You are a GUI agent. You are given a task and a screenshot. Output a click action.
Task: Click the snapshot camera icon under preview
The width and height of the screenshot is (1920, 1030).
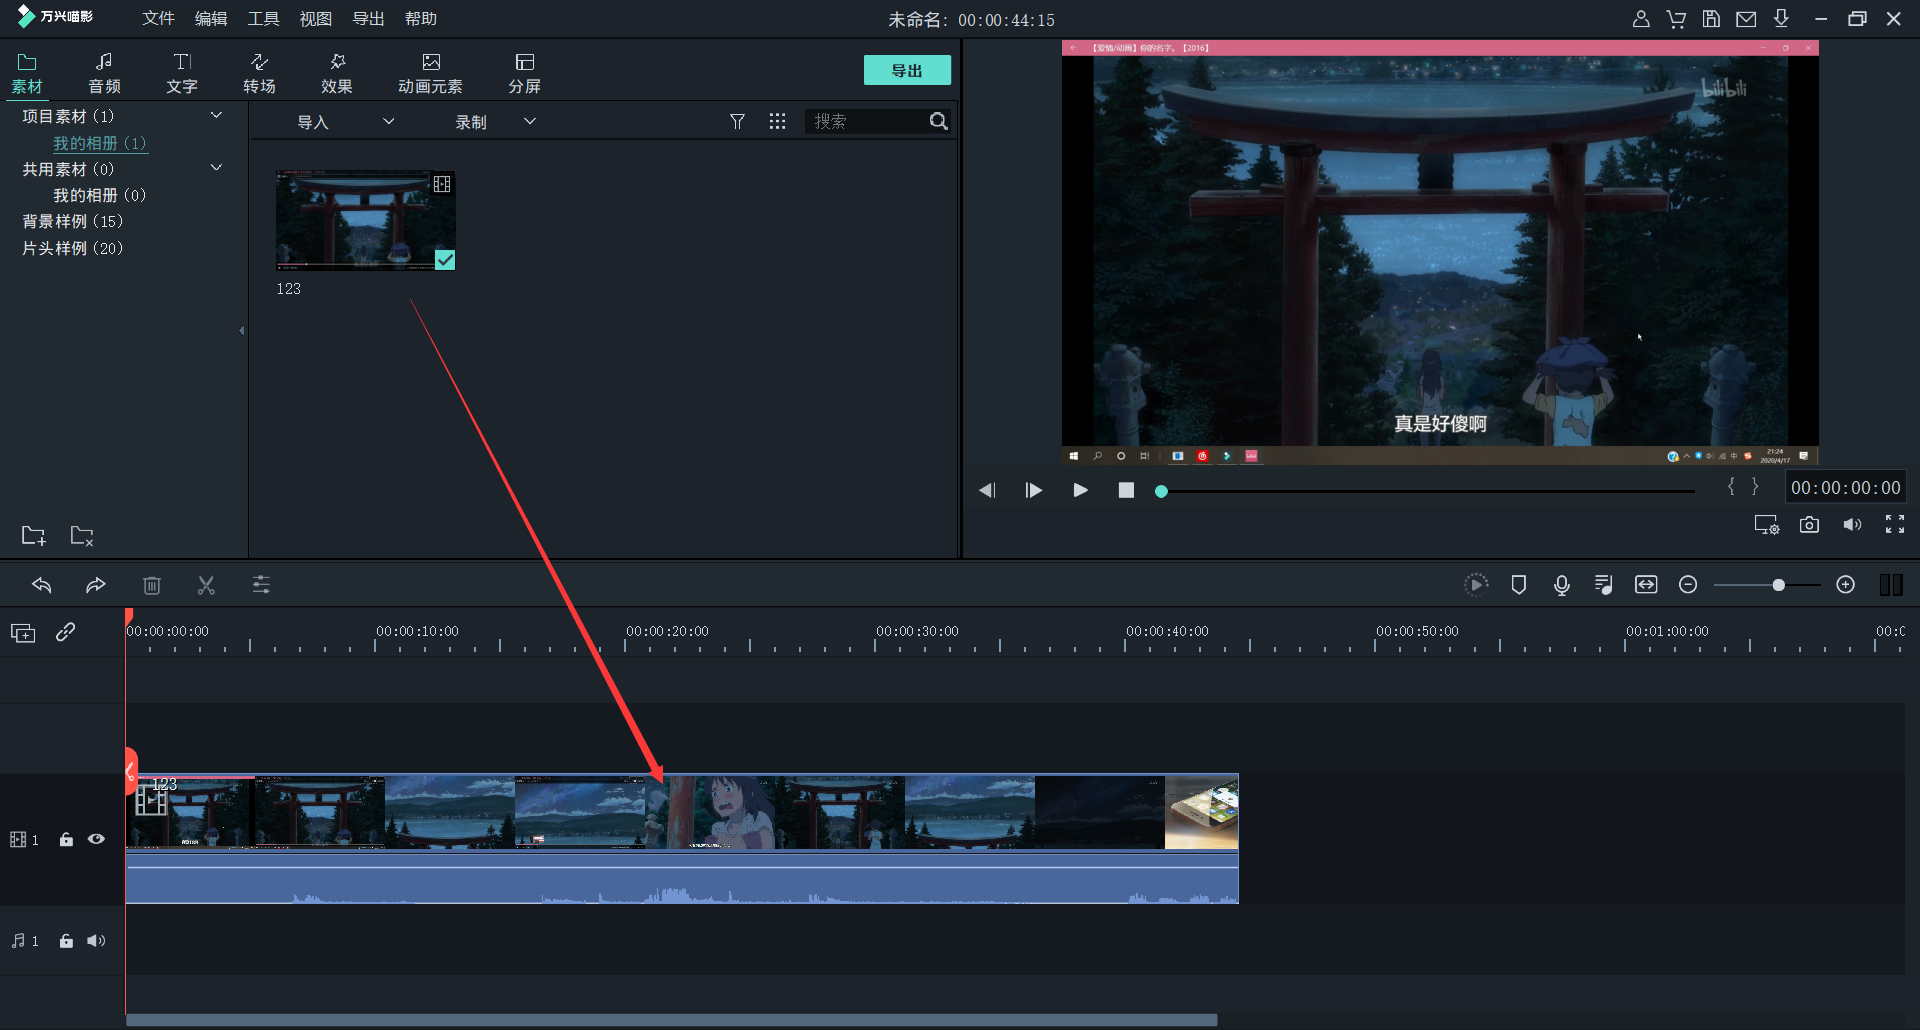pyautogui.click(x=1809, y=525)
